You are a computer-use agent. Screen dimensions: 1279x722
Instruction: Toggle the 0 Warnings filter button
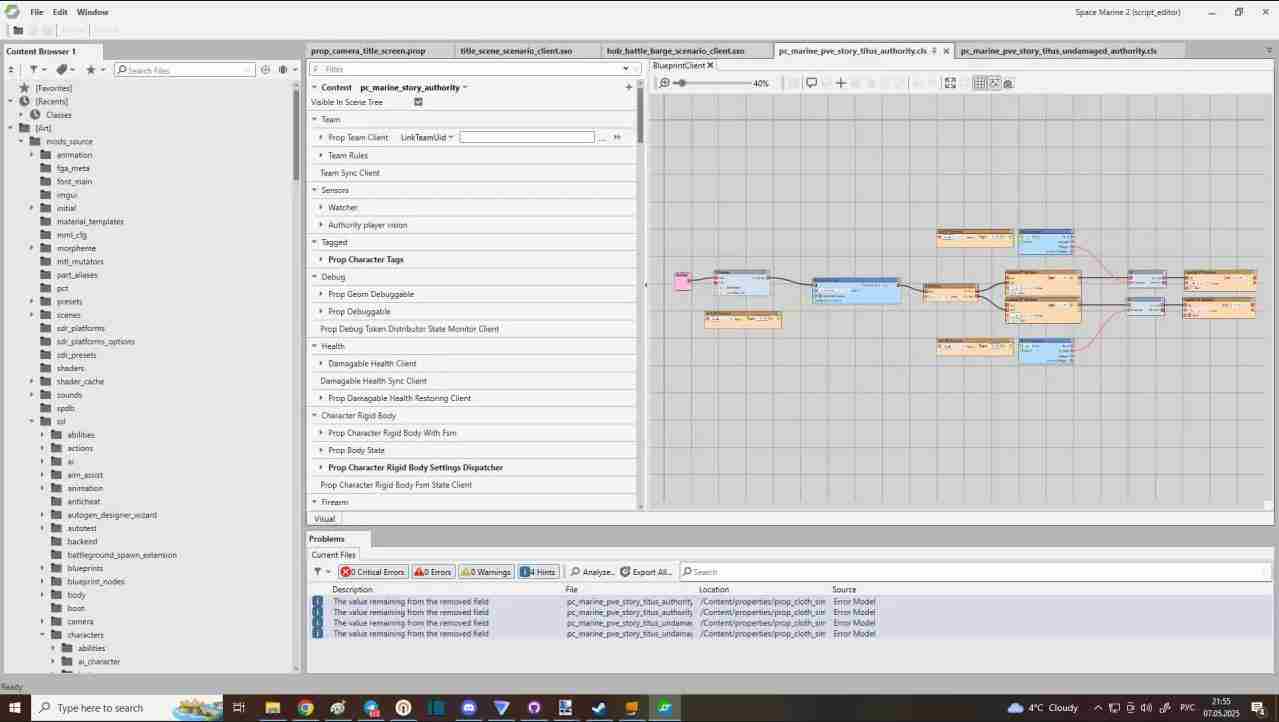point(486,572)
